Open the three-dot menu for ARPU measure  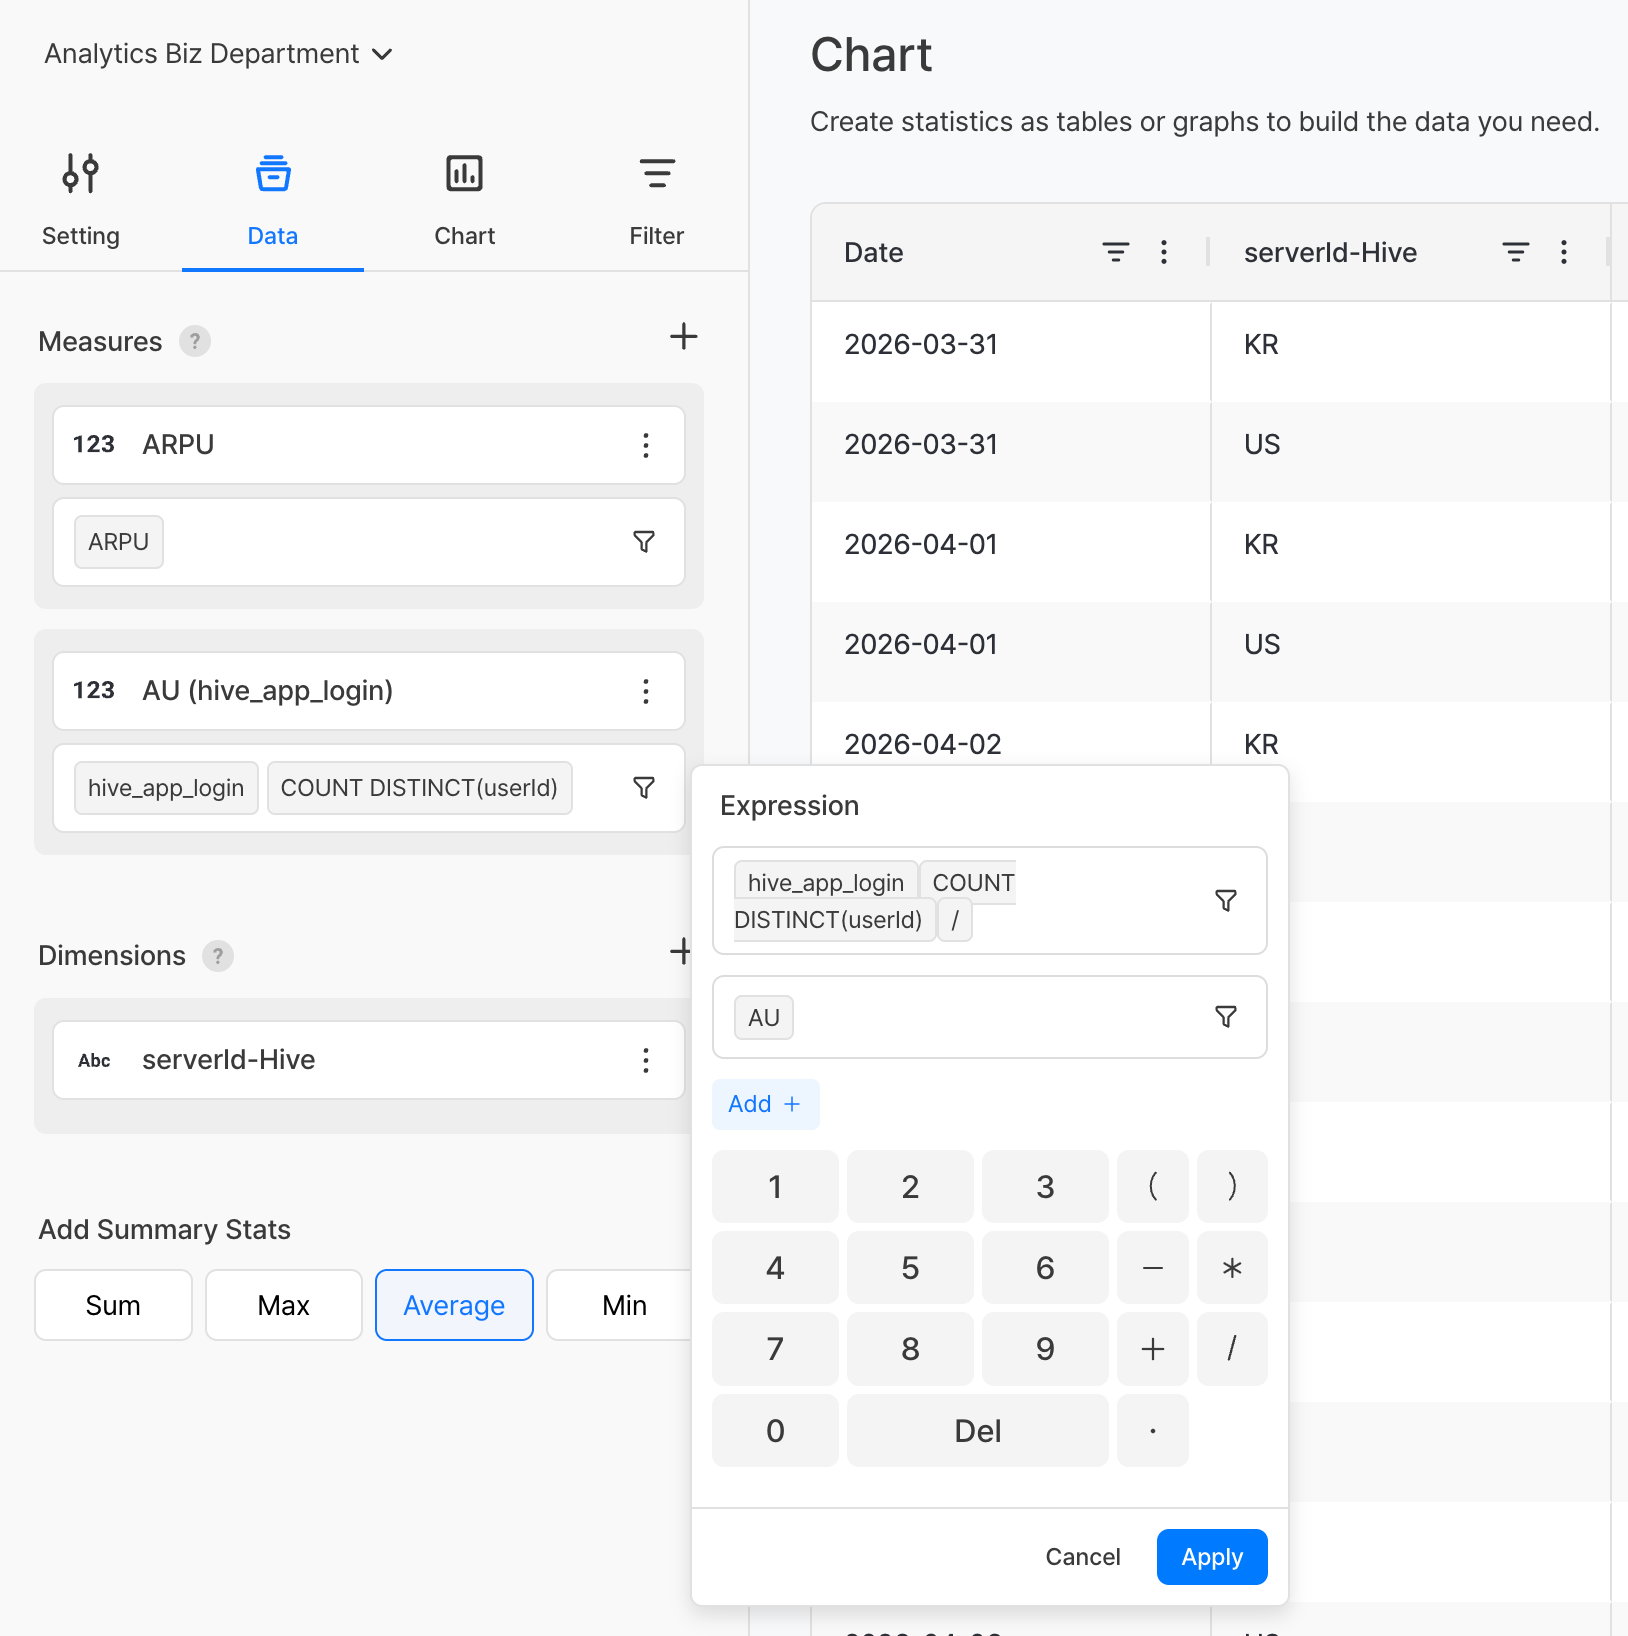pyautogui.click(x=646, y=445)
